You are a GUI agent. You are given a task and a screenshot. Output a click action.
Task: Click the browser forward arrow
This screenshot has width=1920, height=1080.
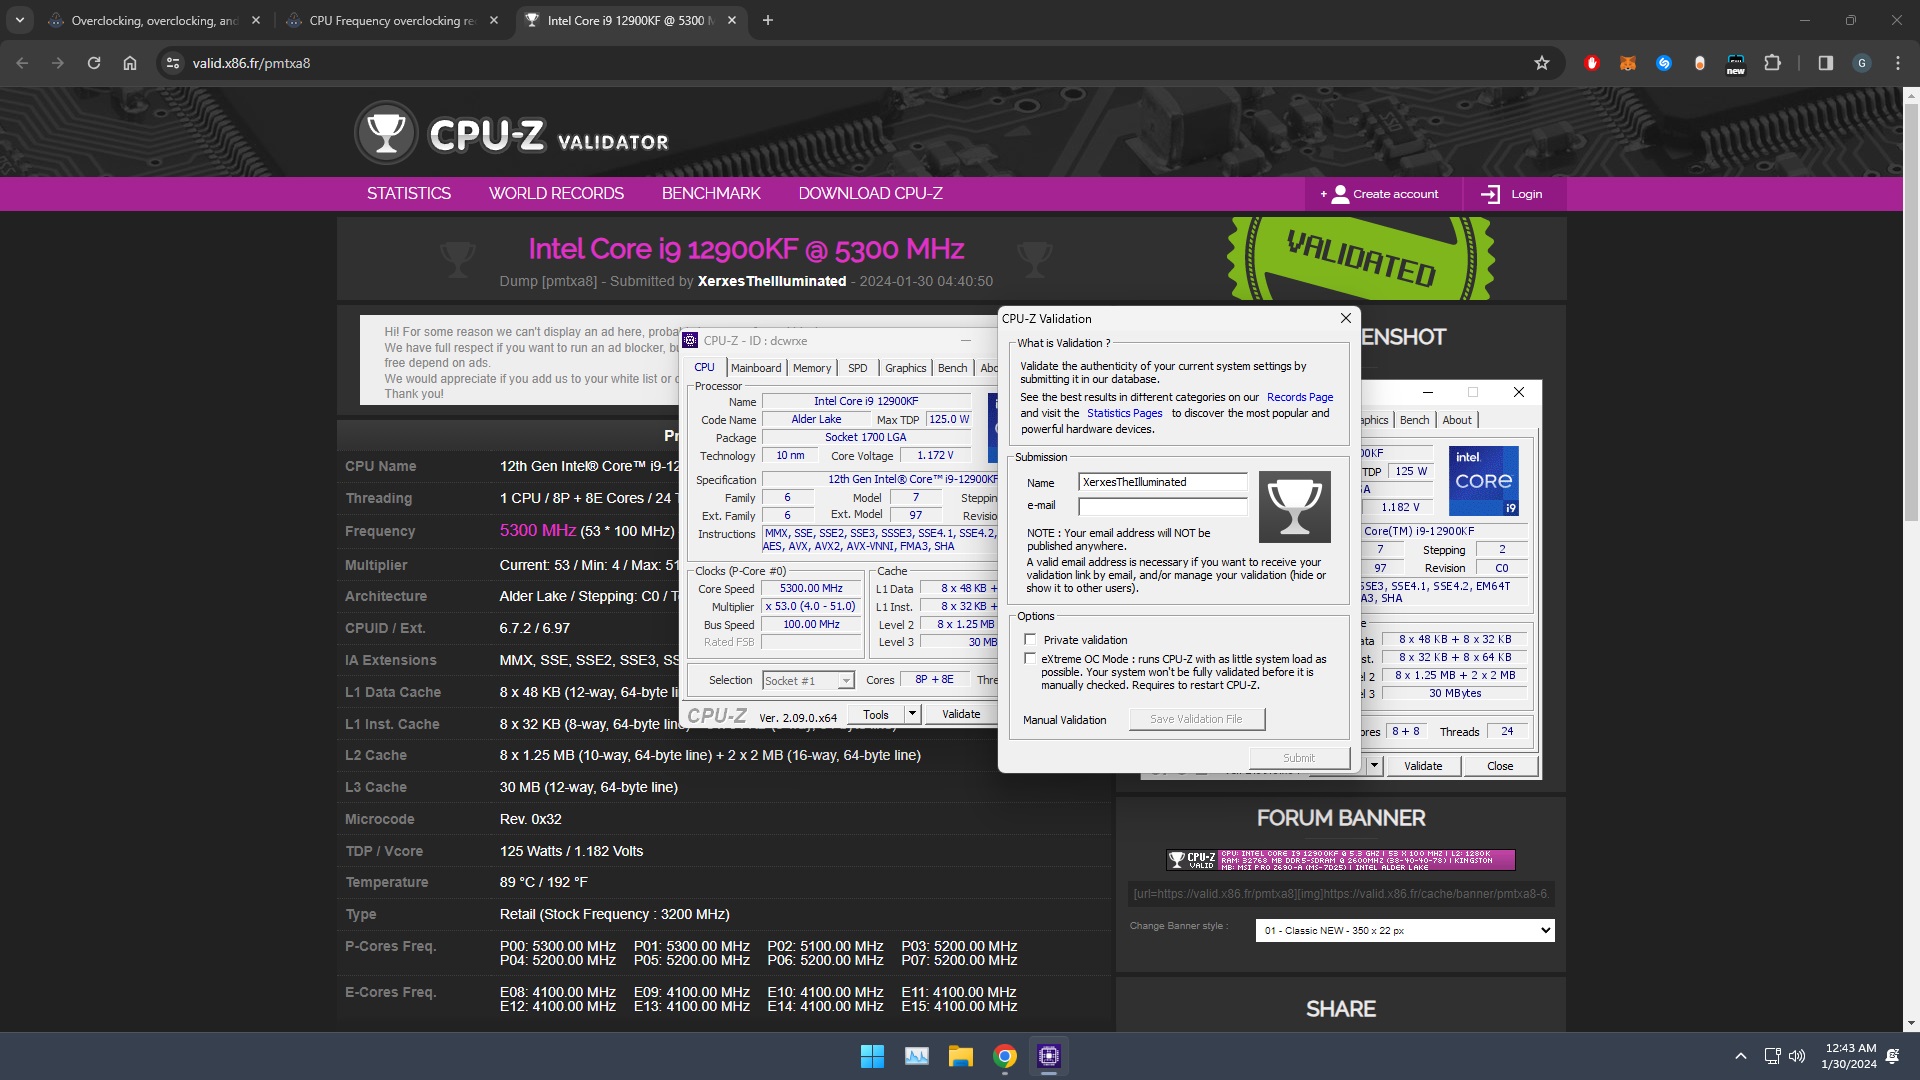(58, 63)
